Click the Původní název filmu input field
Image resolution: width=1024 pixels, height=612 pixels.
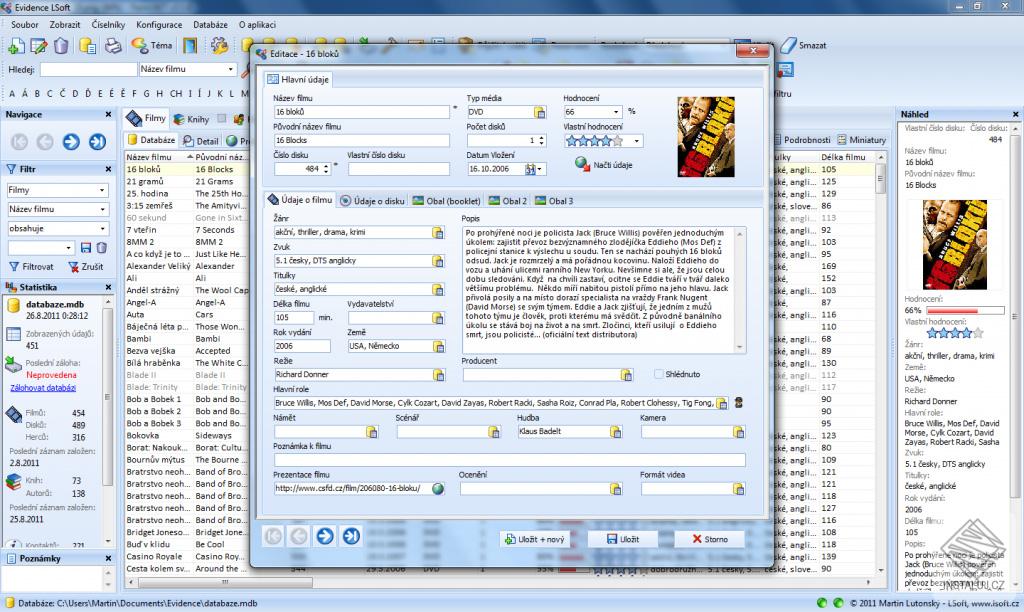tap(361, 140)
